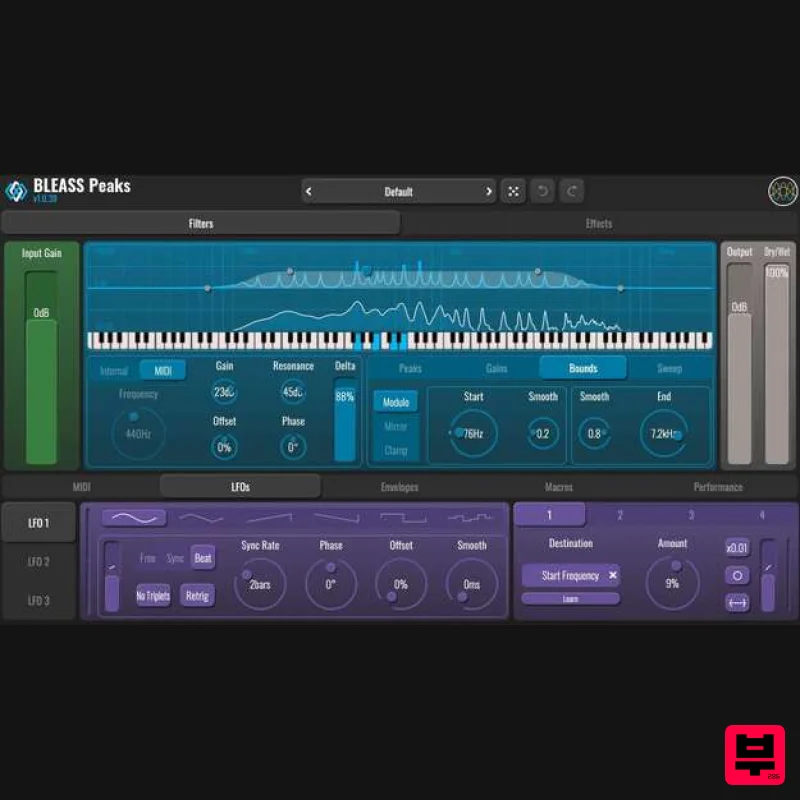Open the MIDI modulation tab

pos(81,487)
